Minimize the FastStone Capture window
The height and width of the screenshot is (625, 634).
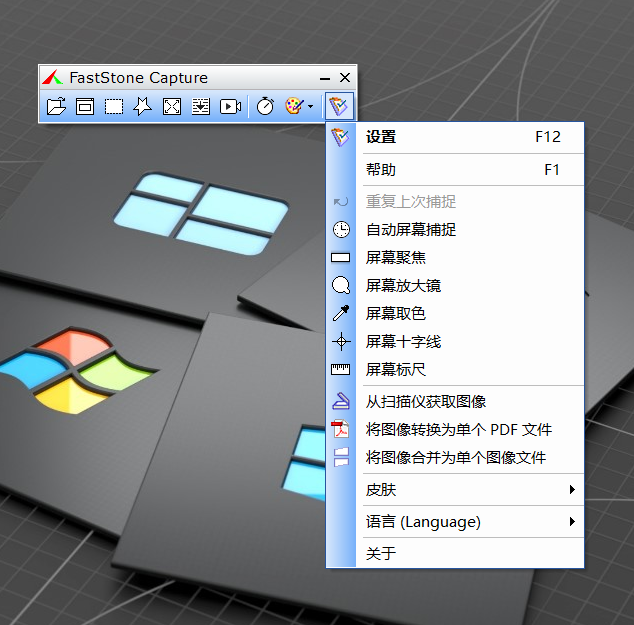(325, 78)
